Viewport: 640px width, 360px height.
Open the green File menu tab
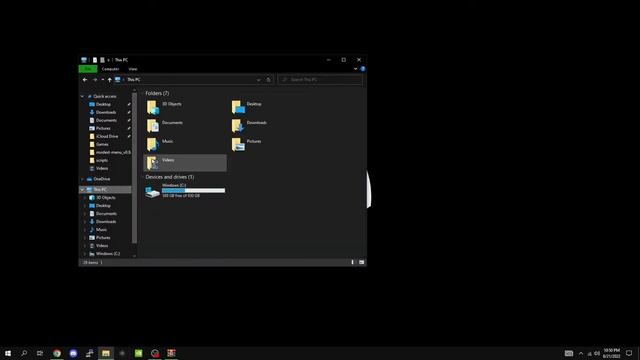[x=88, y=69]
